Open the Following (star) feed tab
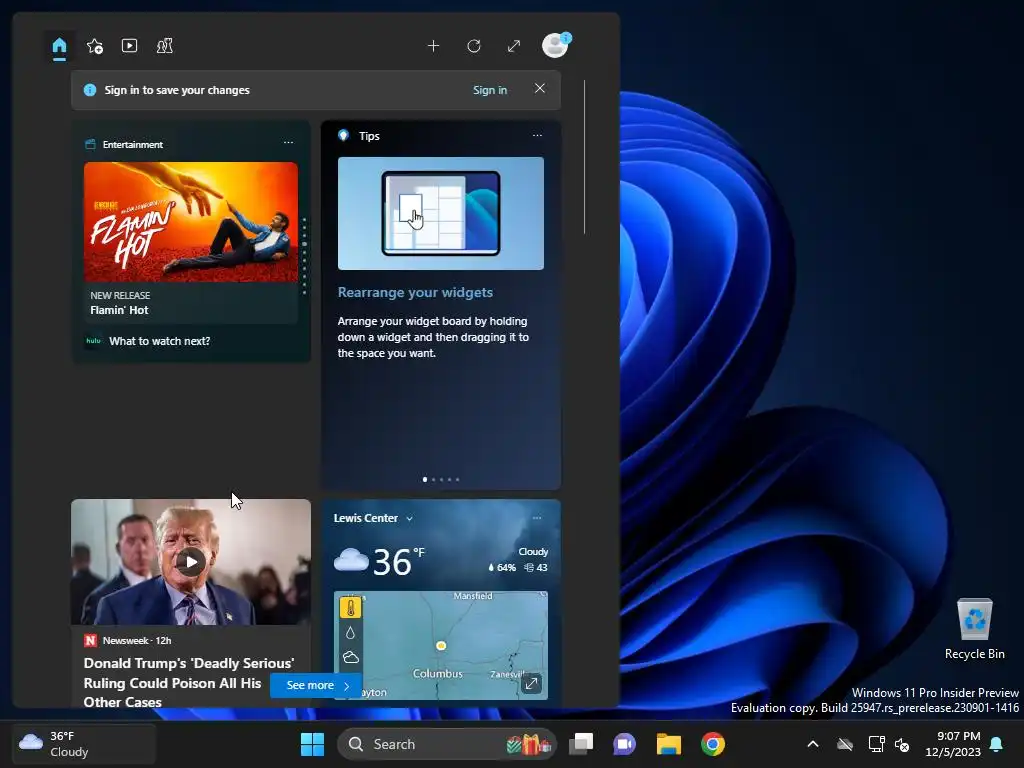Viewport: 1024px width, 768px height. click(95, 46)
